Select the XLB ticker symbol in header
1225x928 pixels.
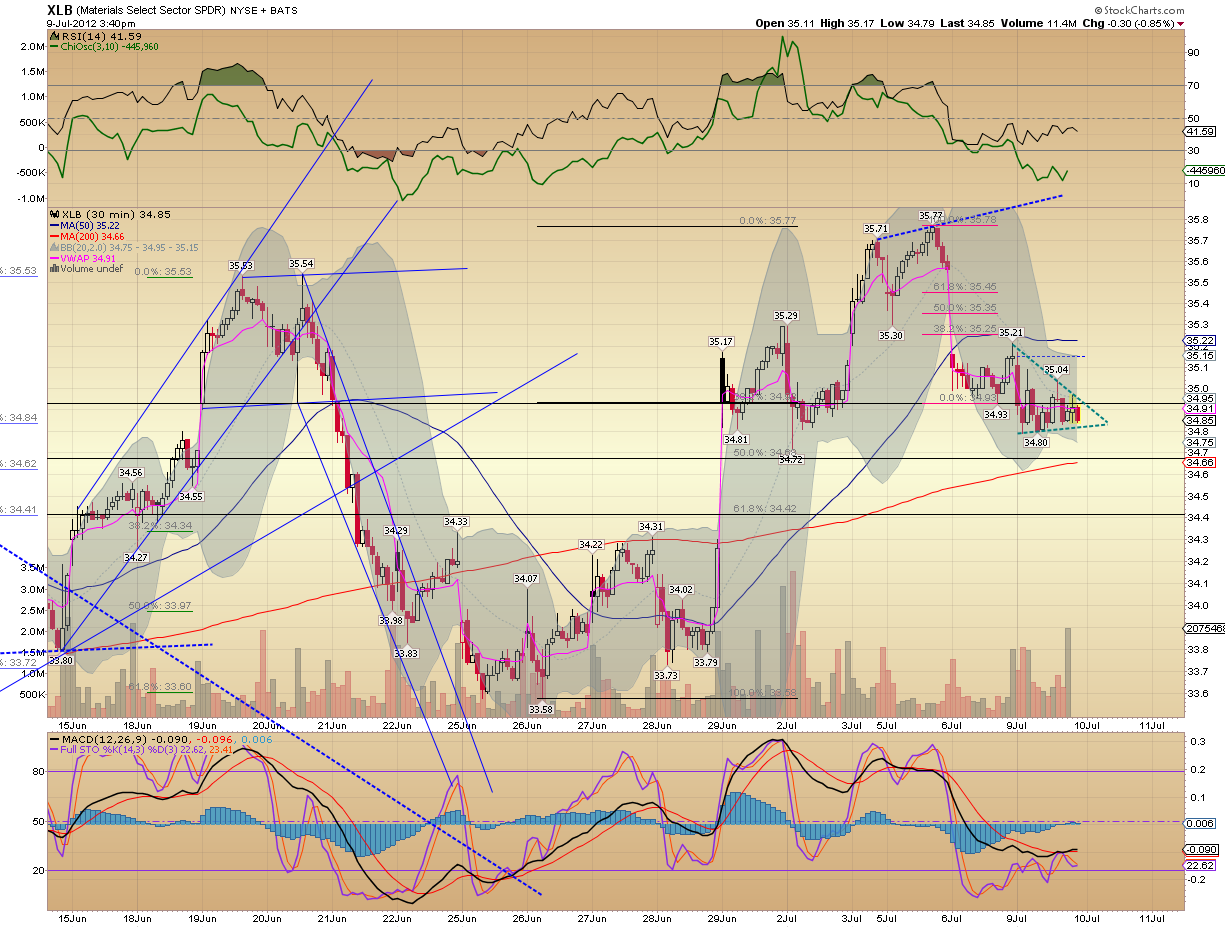61,10
